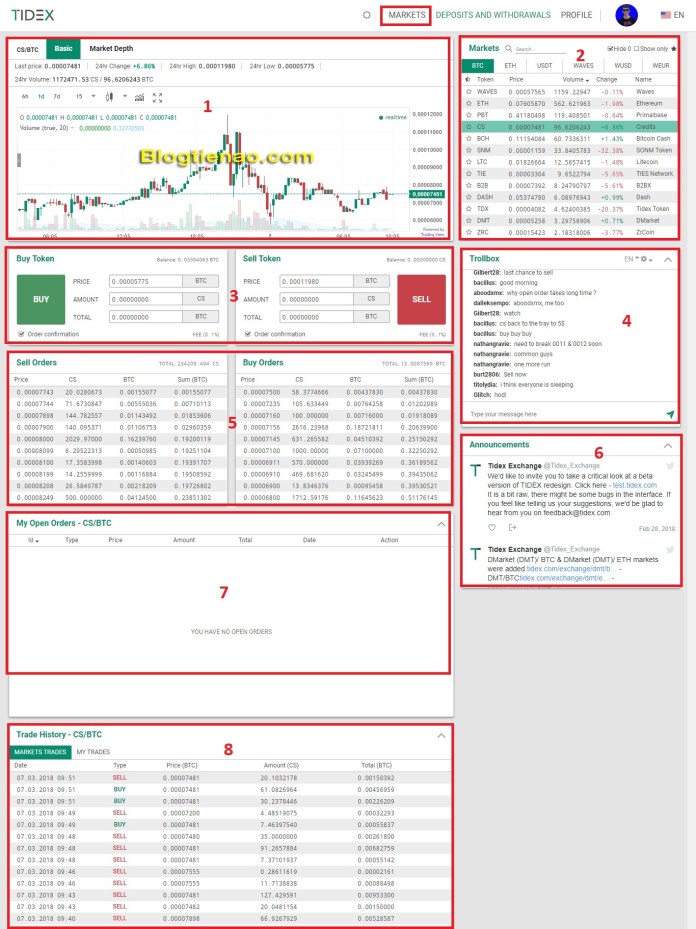Click the red SELL button
Screen dimensions: 696x929
[x=421, y=299]
